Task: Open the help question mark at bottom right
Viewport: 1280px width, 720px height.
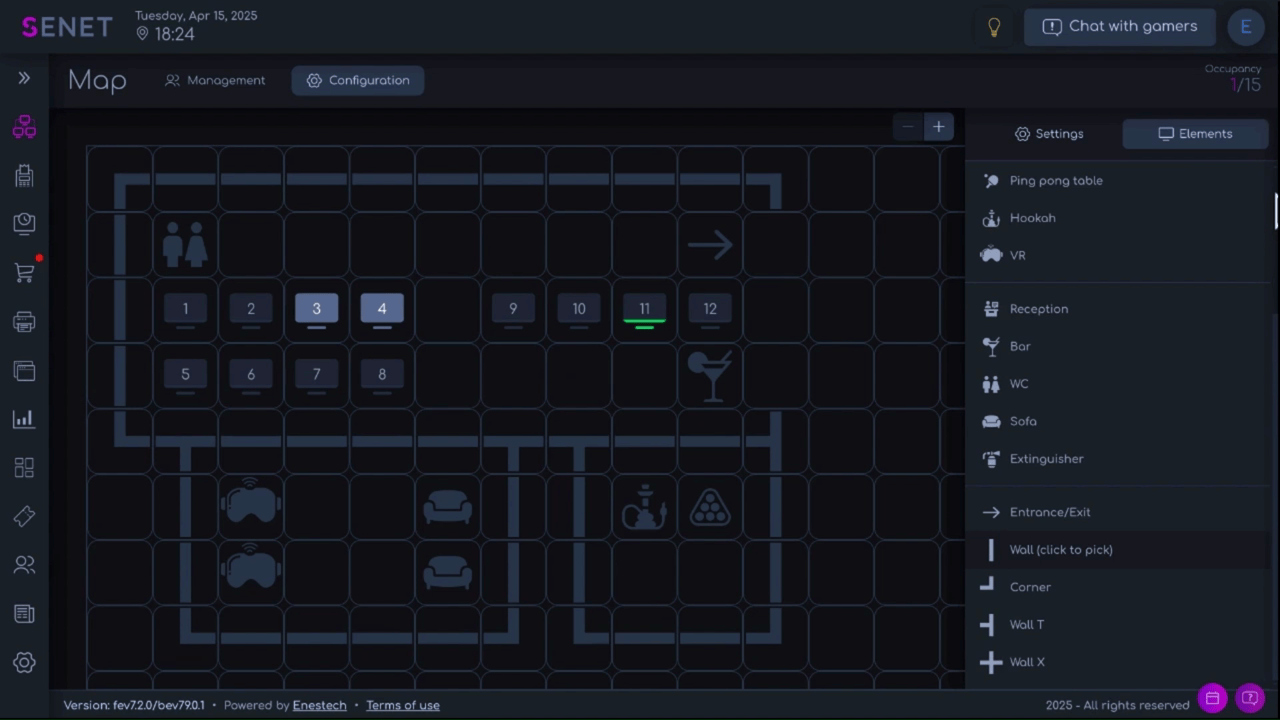Action: click(x=1250, y=698)
